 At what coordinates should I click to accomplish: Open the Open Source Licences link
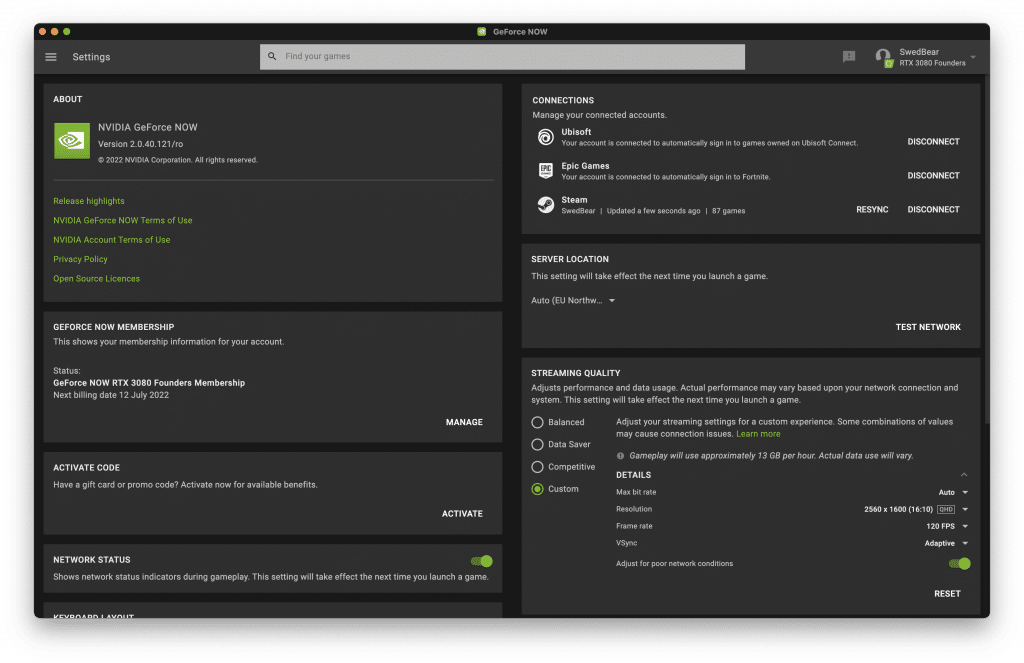click(x=97, y=279)
